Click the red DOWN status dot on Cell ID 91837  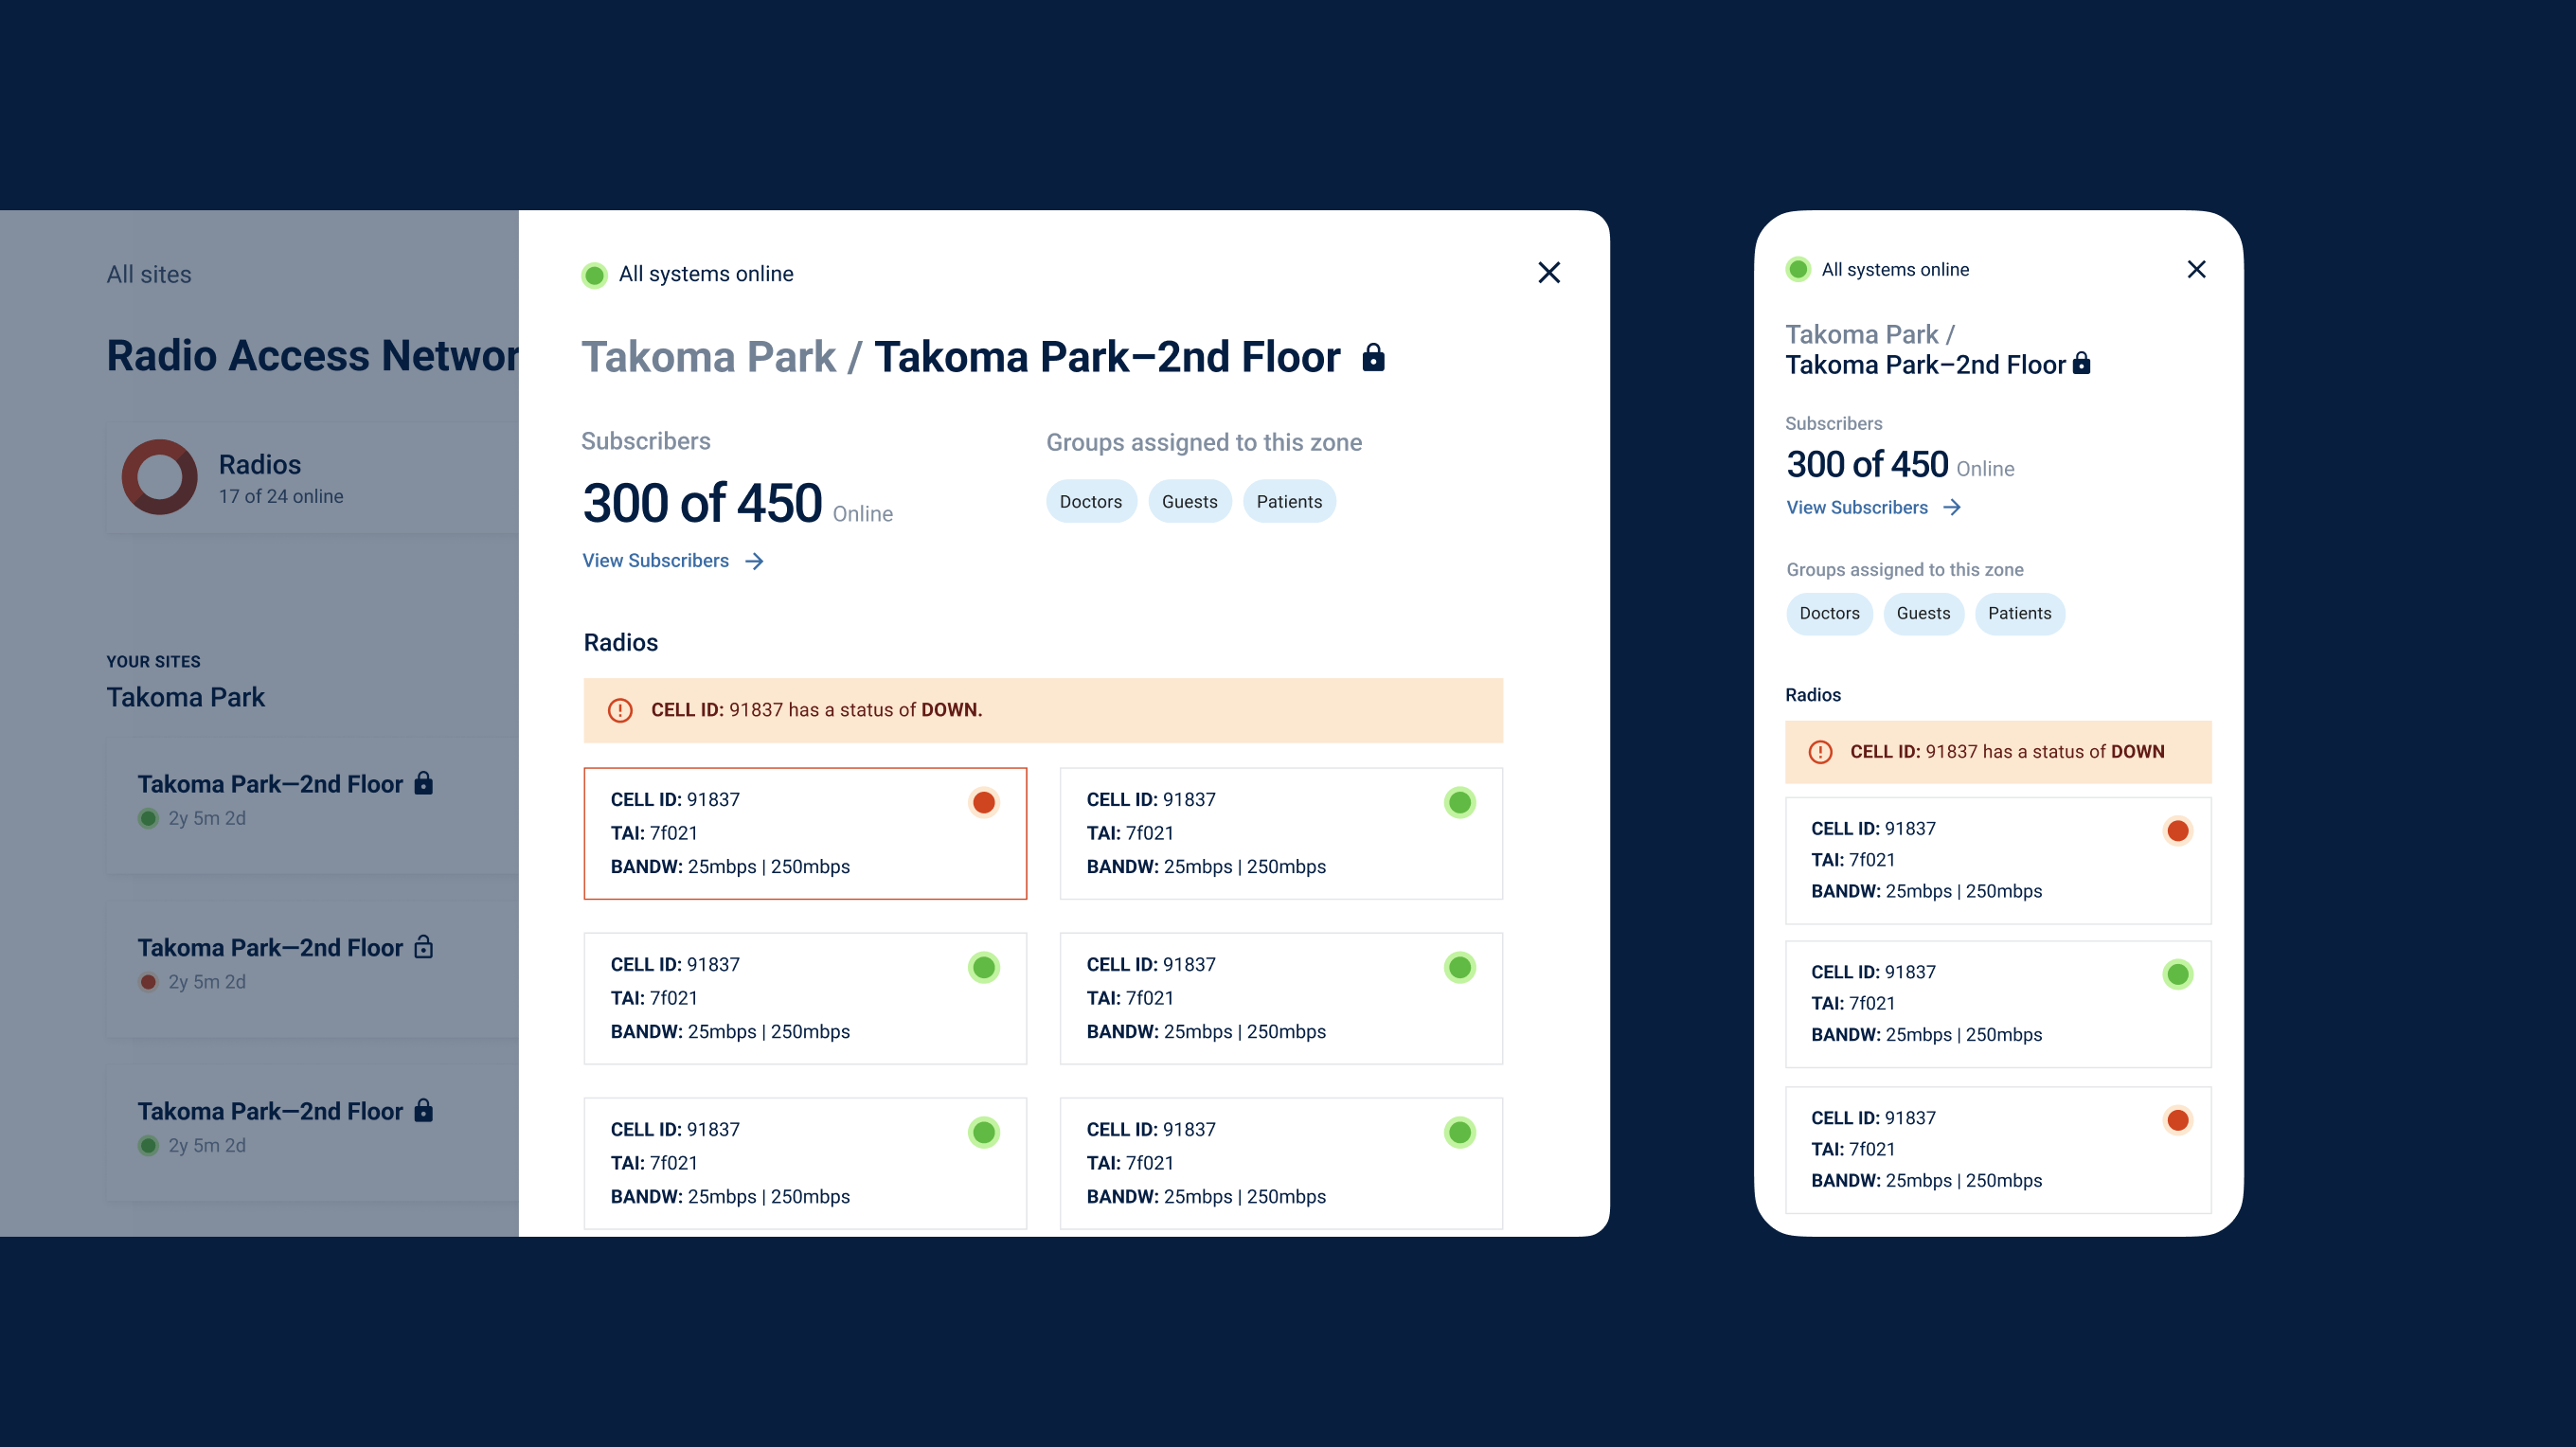[x=984, y=801]
